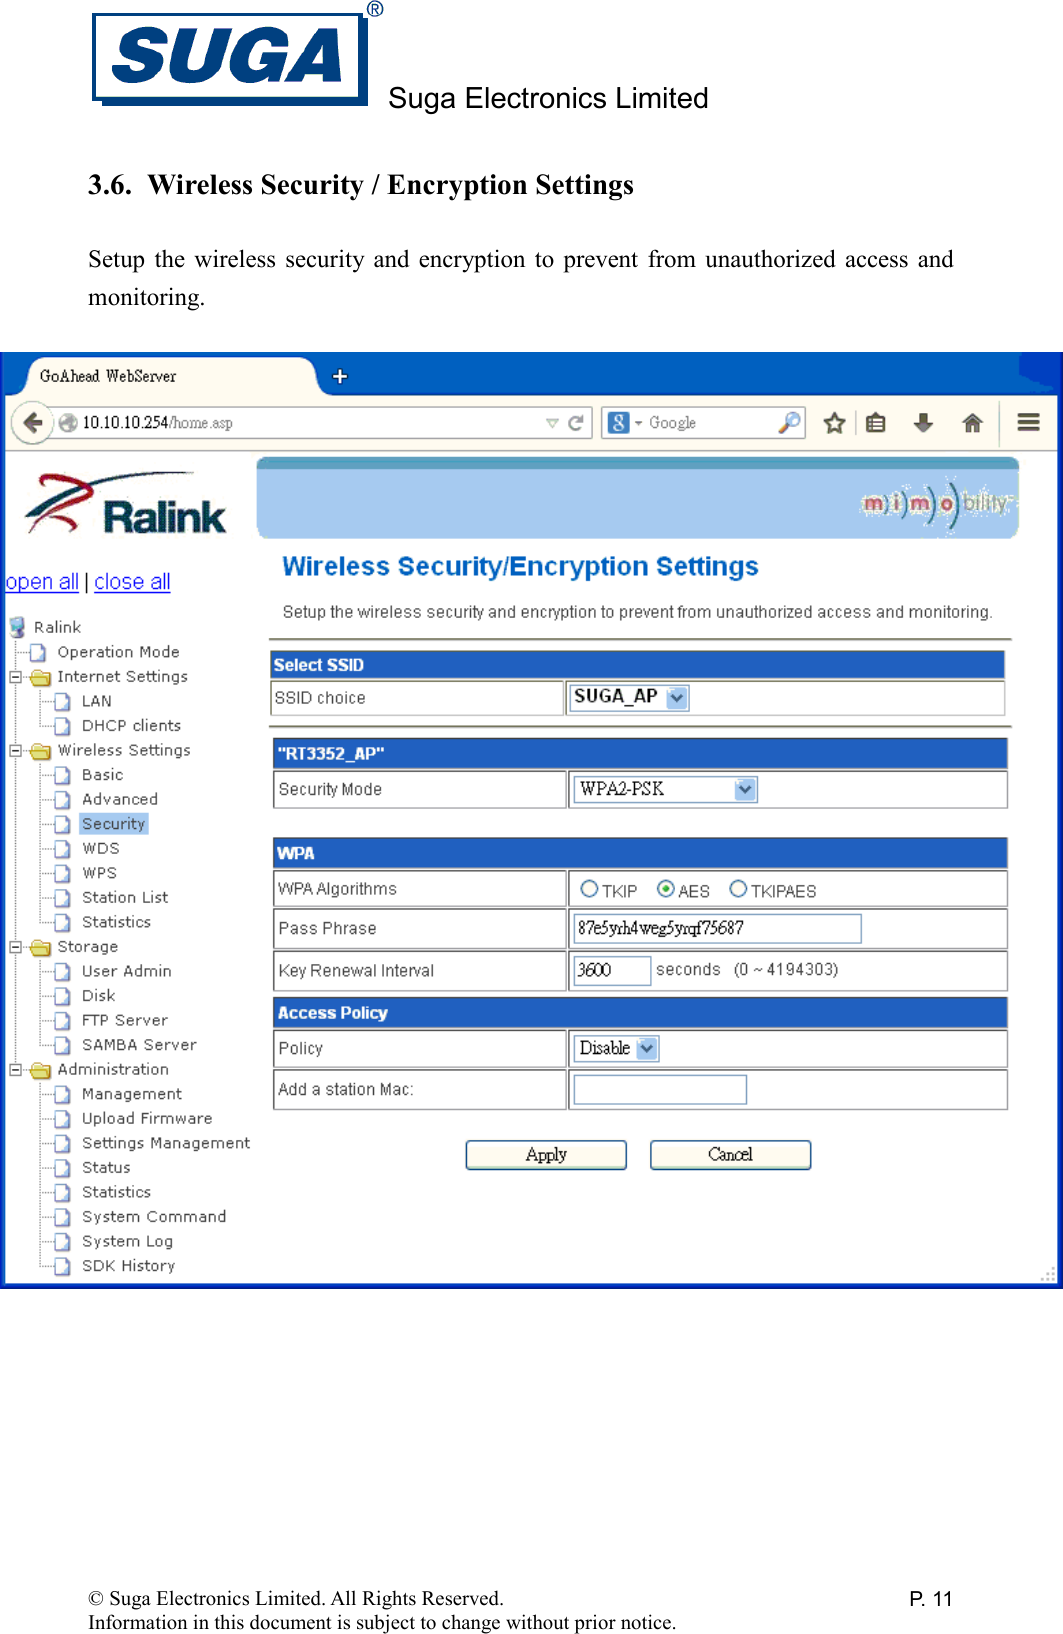
Task: Click the Cancel button
Action: [x=730, y=1154]
